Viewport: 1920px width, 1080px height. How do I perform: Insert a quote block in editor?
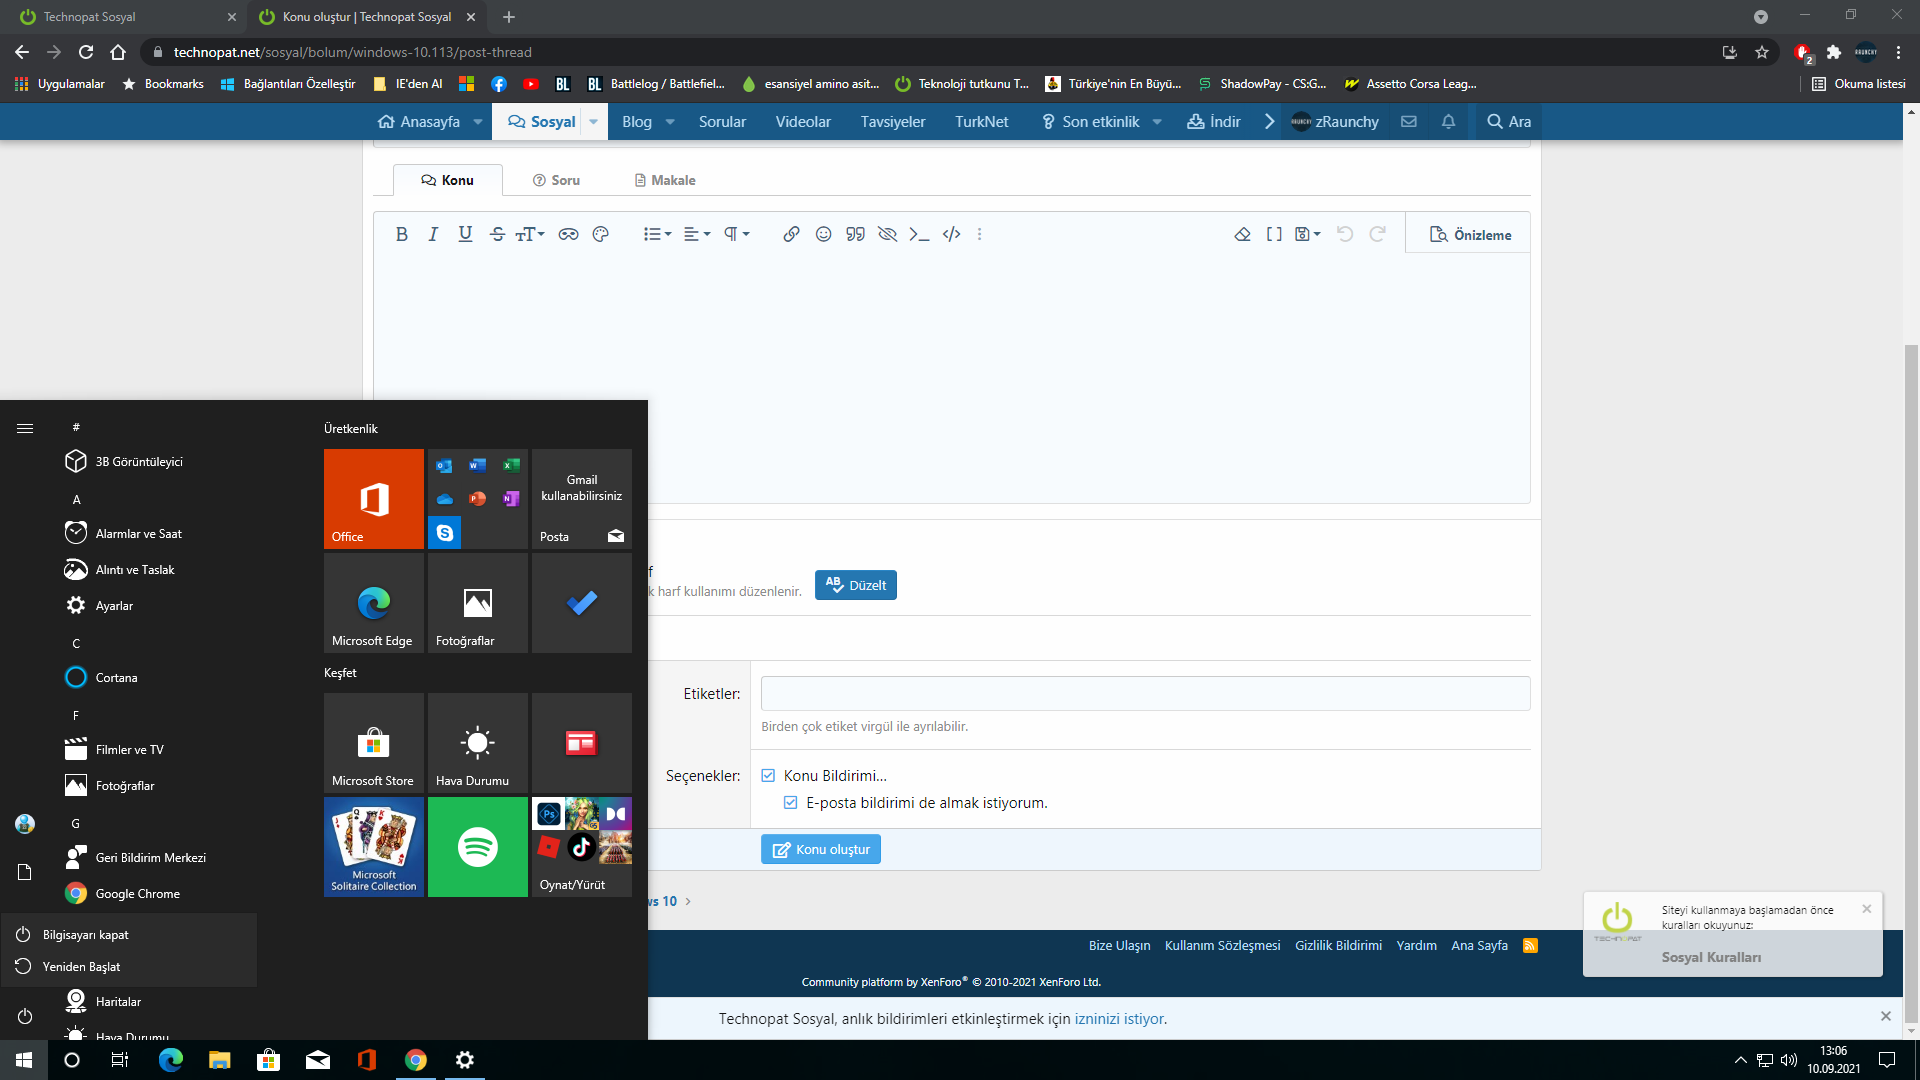tap(855, 234)
